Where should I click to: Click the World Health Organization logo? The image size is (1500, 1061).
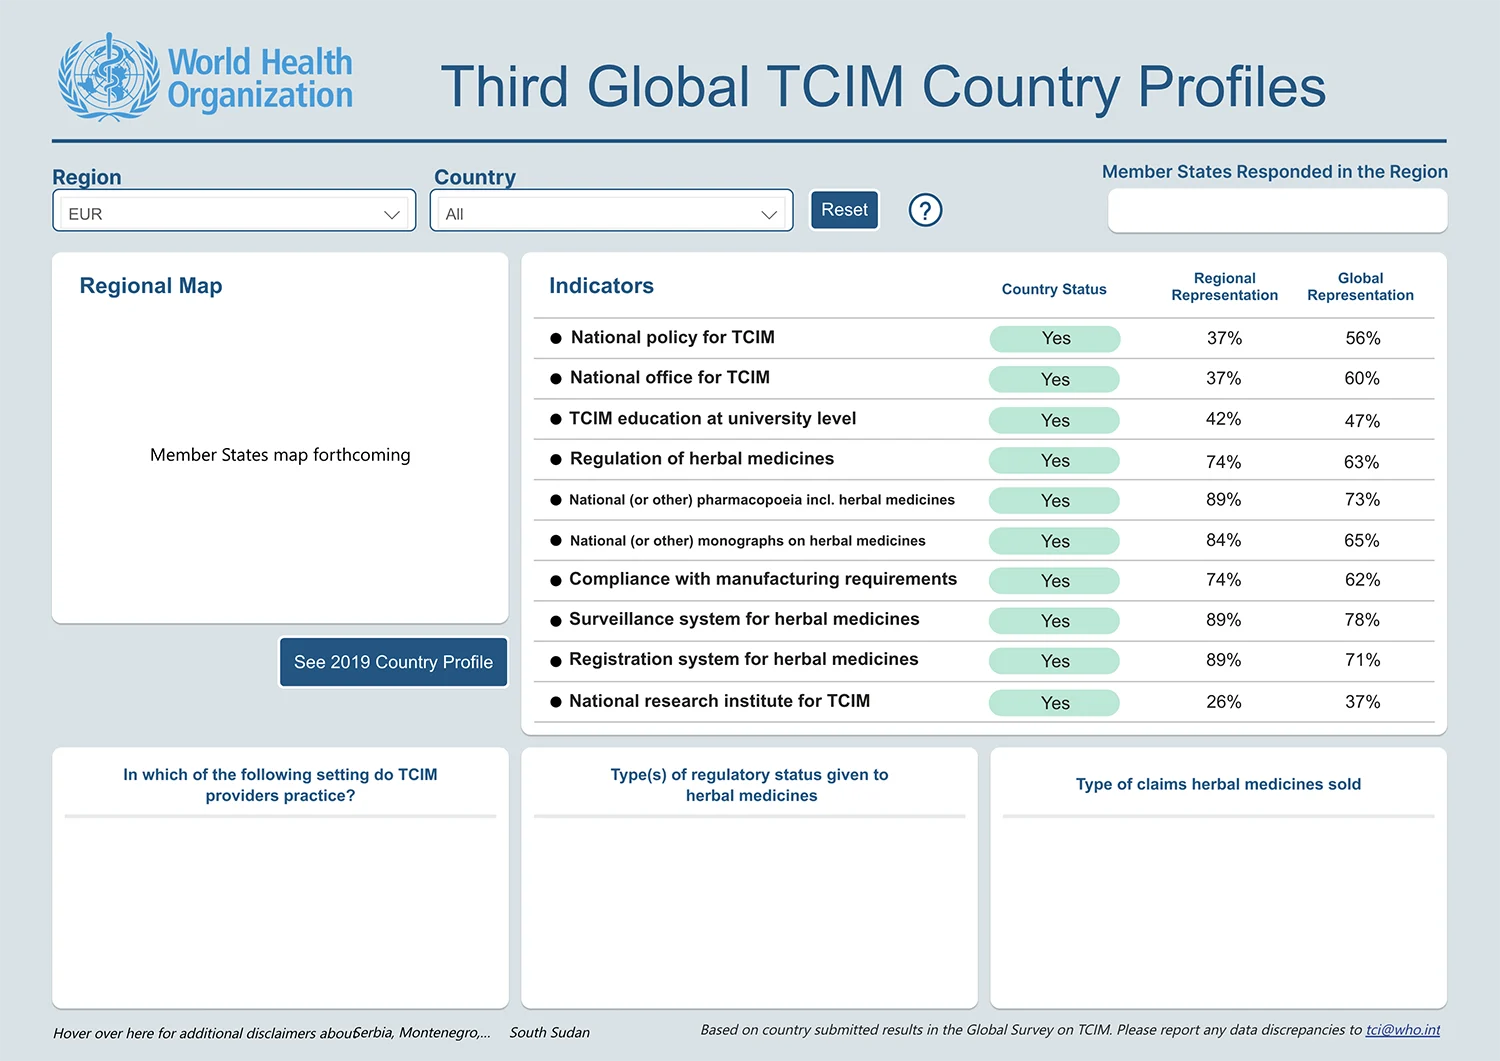tap(206, 77)
